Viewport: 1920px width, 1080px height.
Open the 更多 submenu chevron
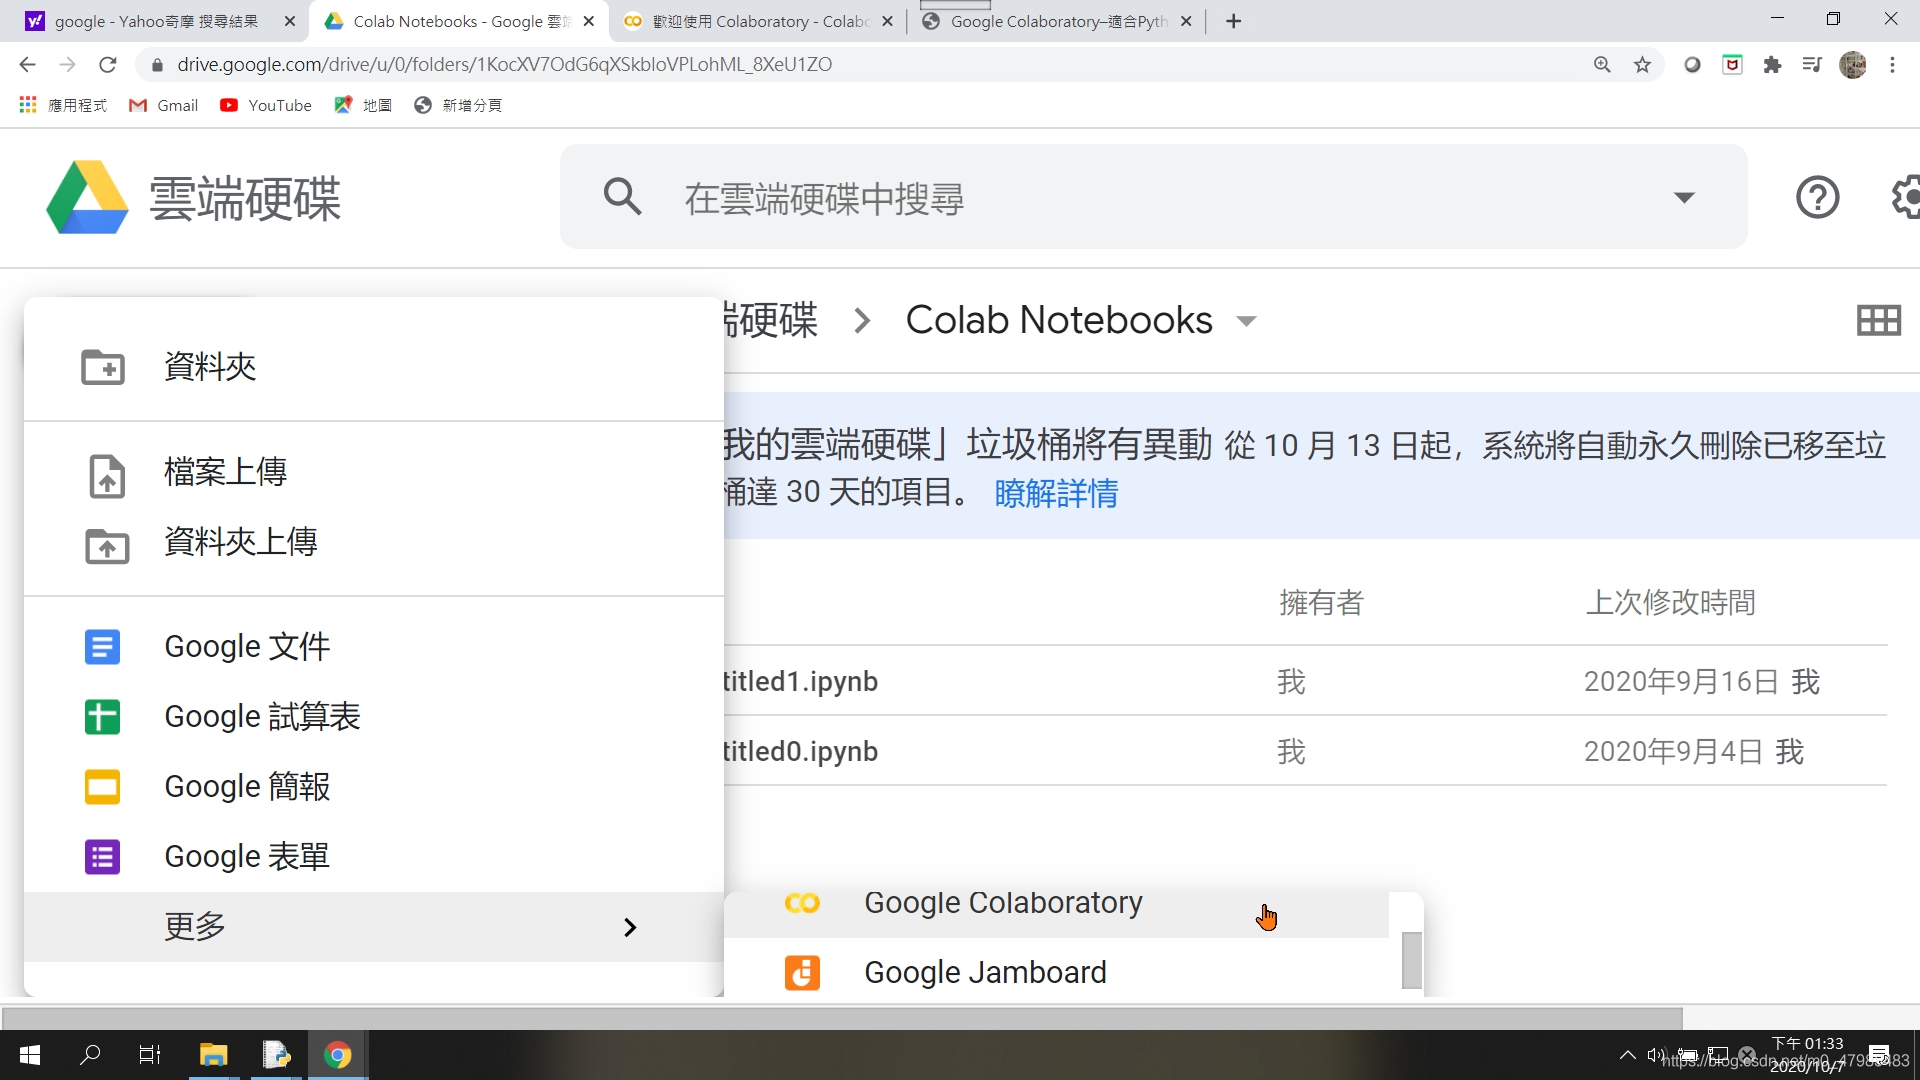tap(629, 927)
